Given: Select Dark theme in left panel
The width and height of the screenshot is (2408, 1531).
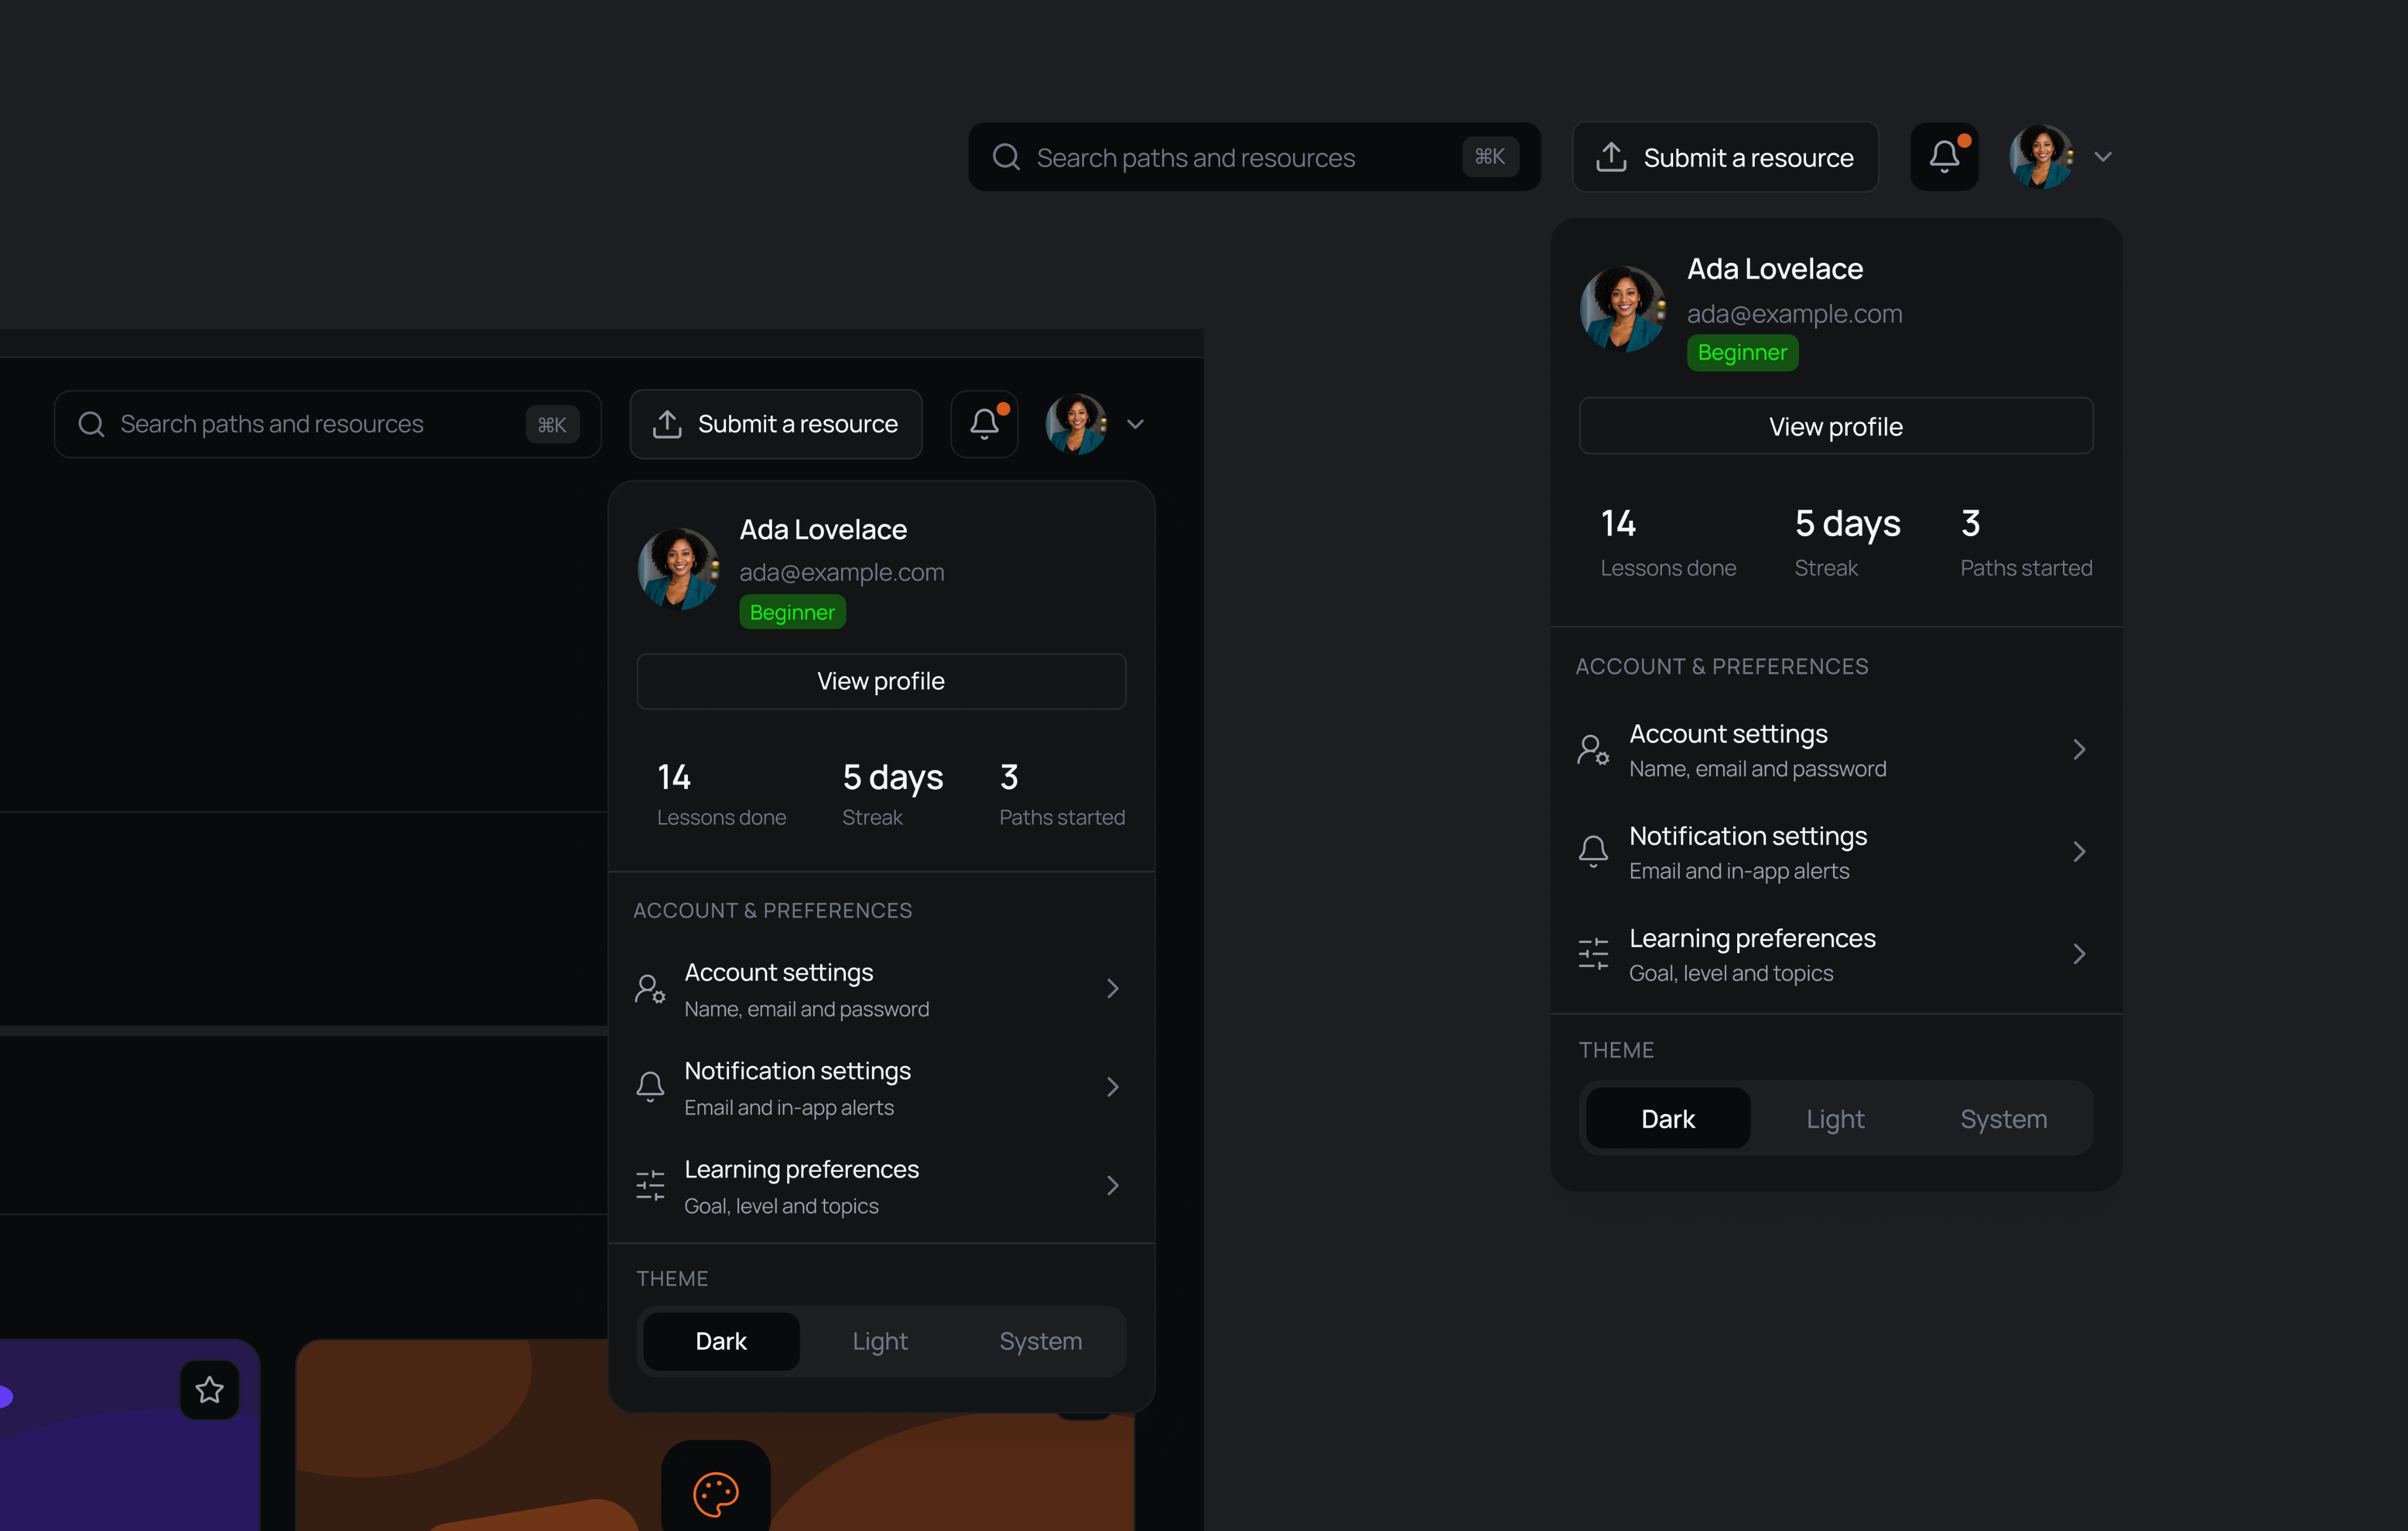Looking at the screenshot, I should coord(721,1341).
